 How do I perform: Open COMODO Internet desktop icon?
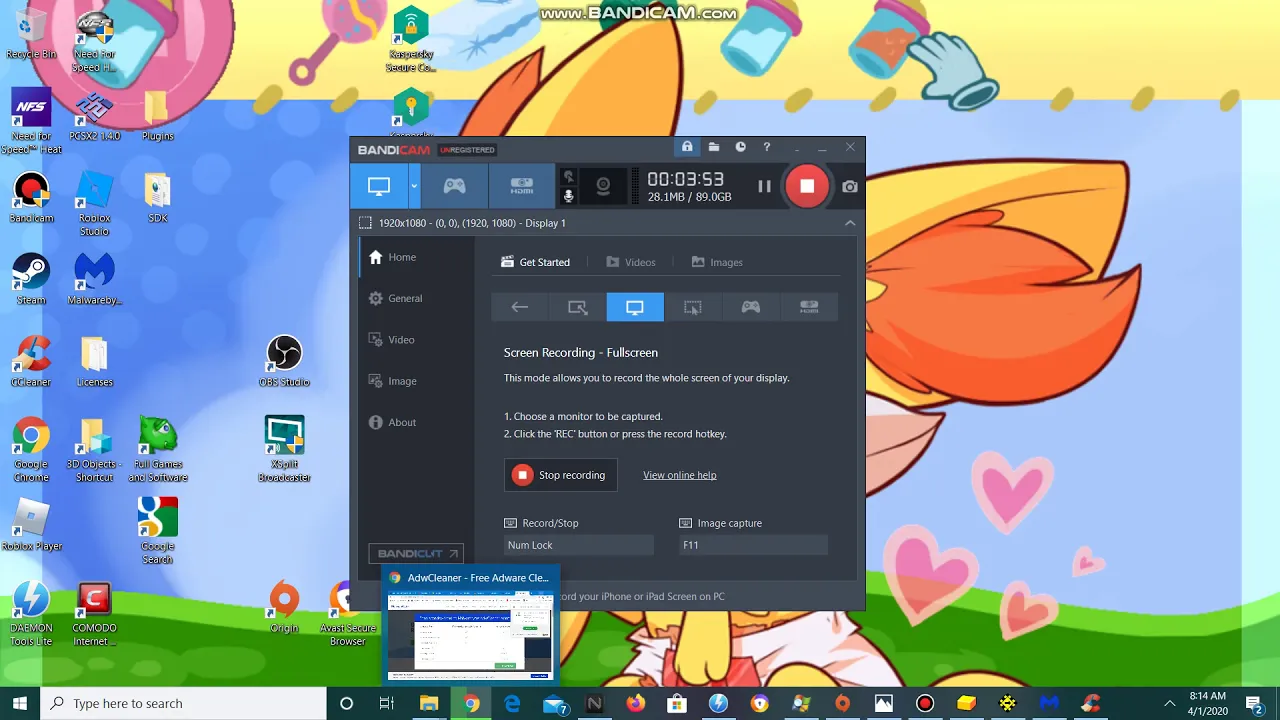(94, 614)
